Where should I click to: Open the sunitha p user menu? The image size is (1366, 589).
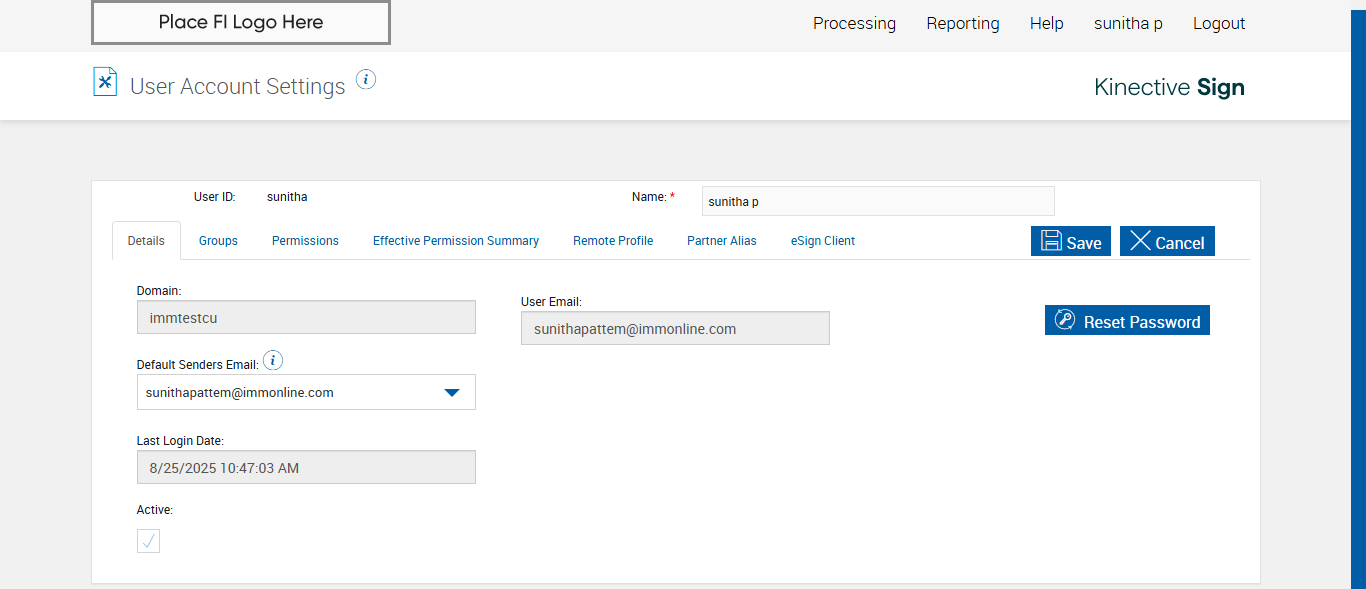(x=1128, y=23)
